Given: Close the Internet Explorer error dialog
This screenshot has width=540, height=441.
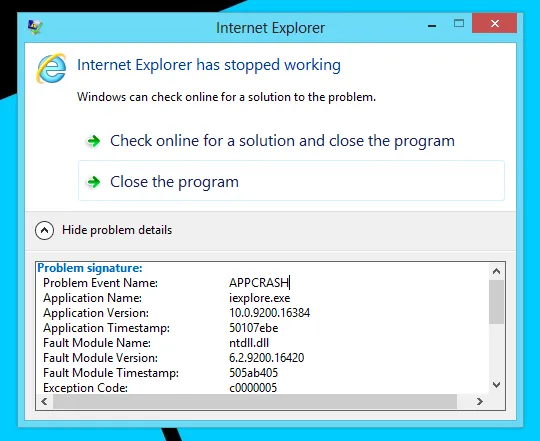Looking at the screenshot, I should click(x=495, y=23).
